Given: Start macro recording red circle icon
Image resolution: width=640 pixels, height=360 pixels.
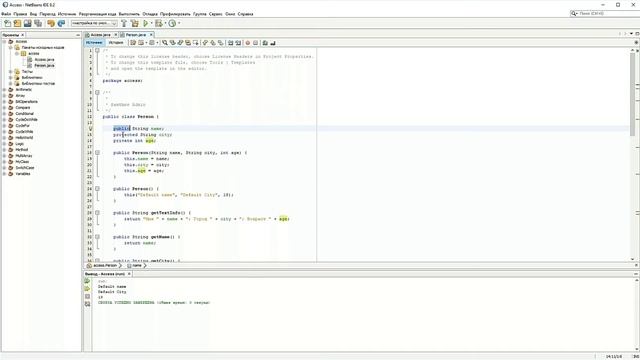Looking at the screenshot, I should (247, 42).
